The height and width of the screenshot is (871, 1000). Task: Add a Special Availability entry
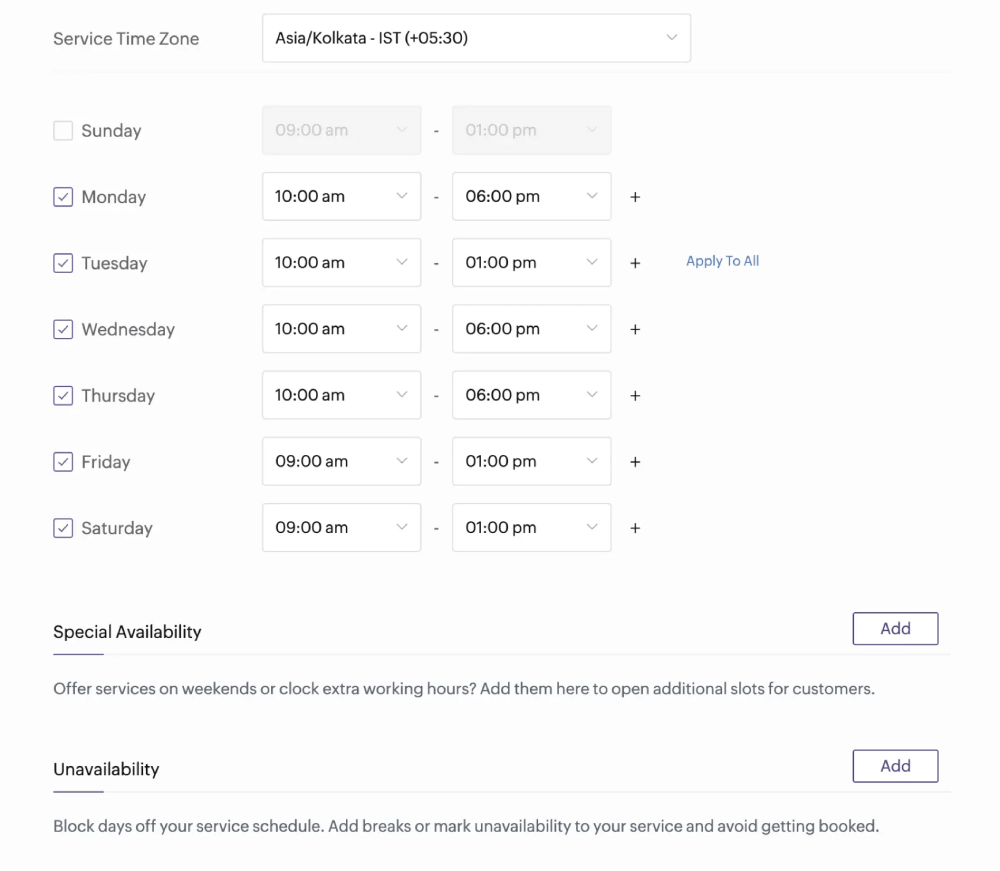click(x=894, y=628)
